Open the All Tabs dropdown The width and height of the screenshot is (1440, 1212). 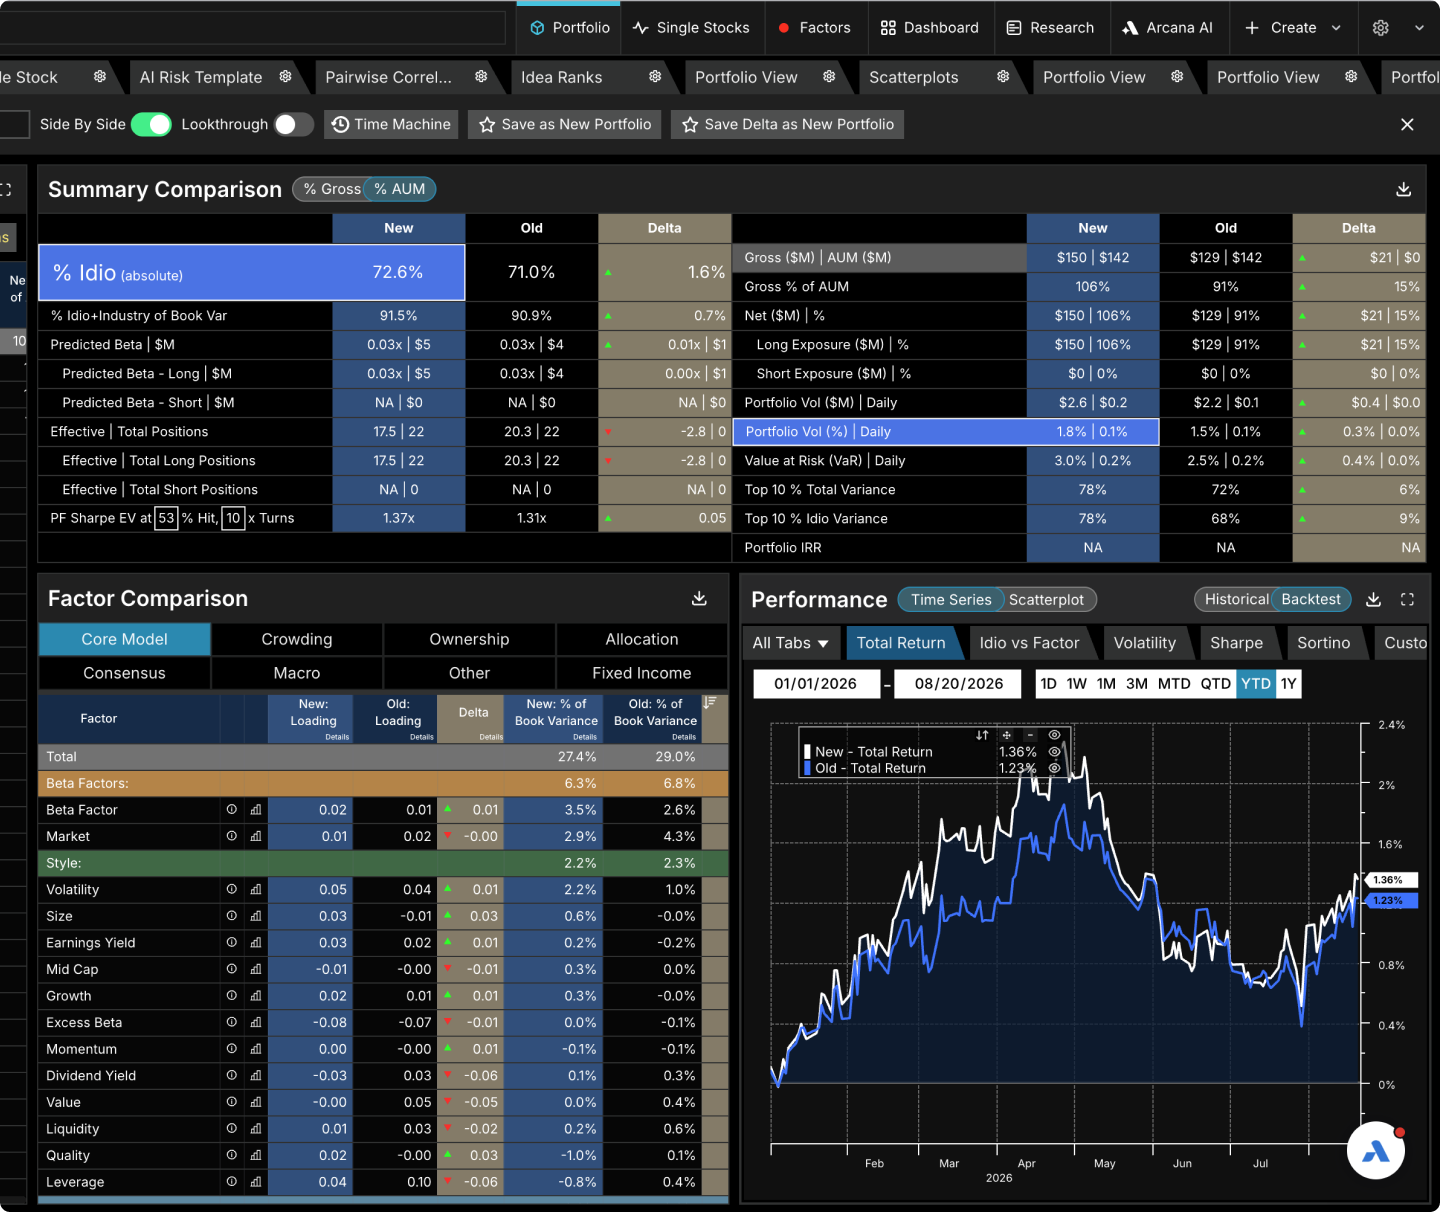click(790, 643)
